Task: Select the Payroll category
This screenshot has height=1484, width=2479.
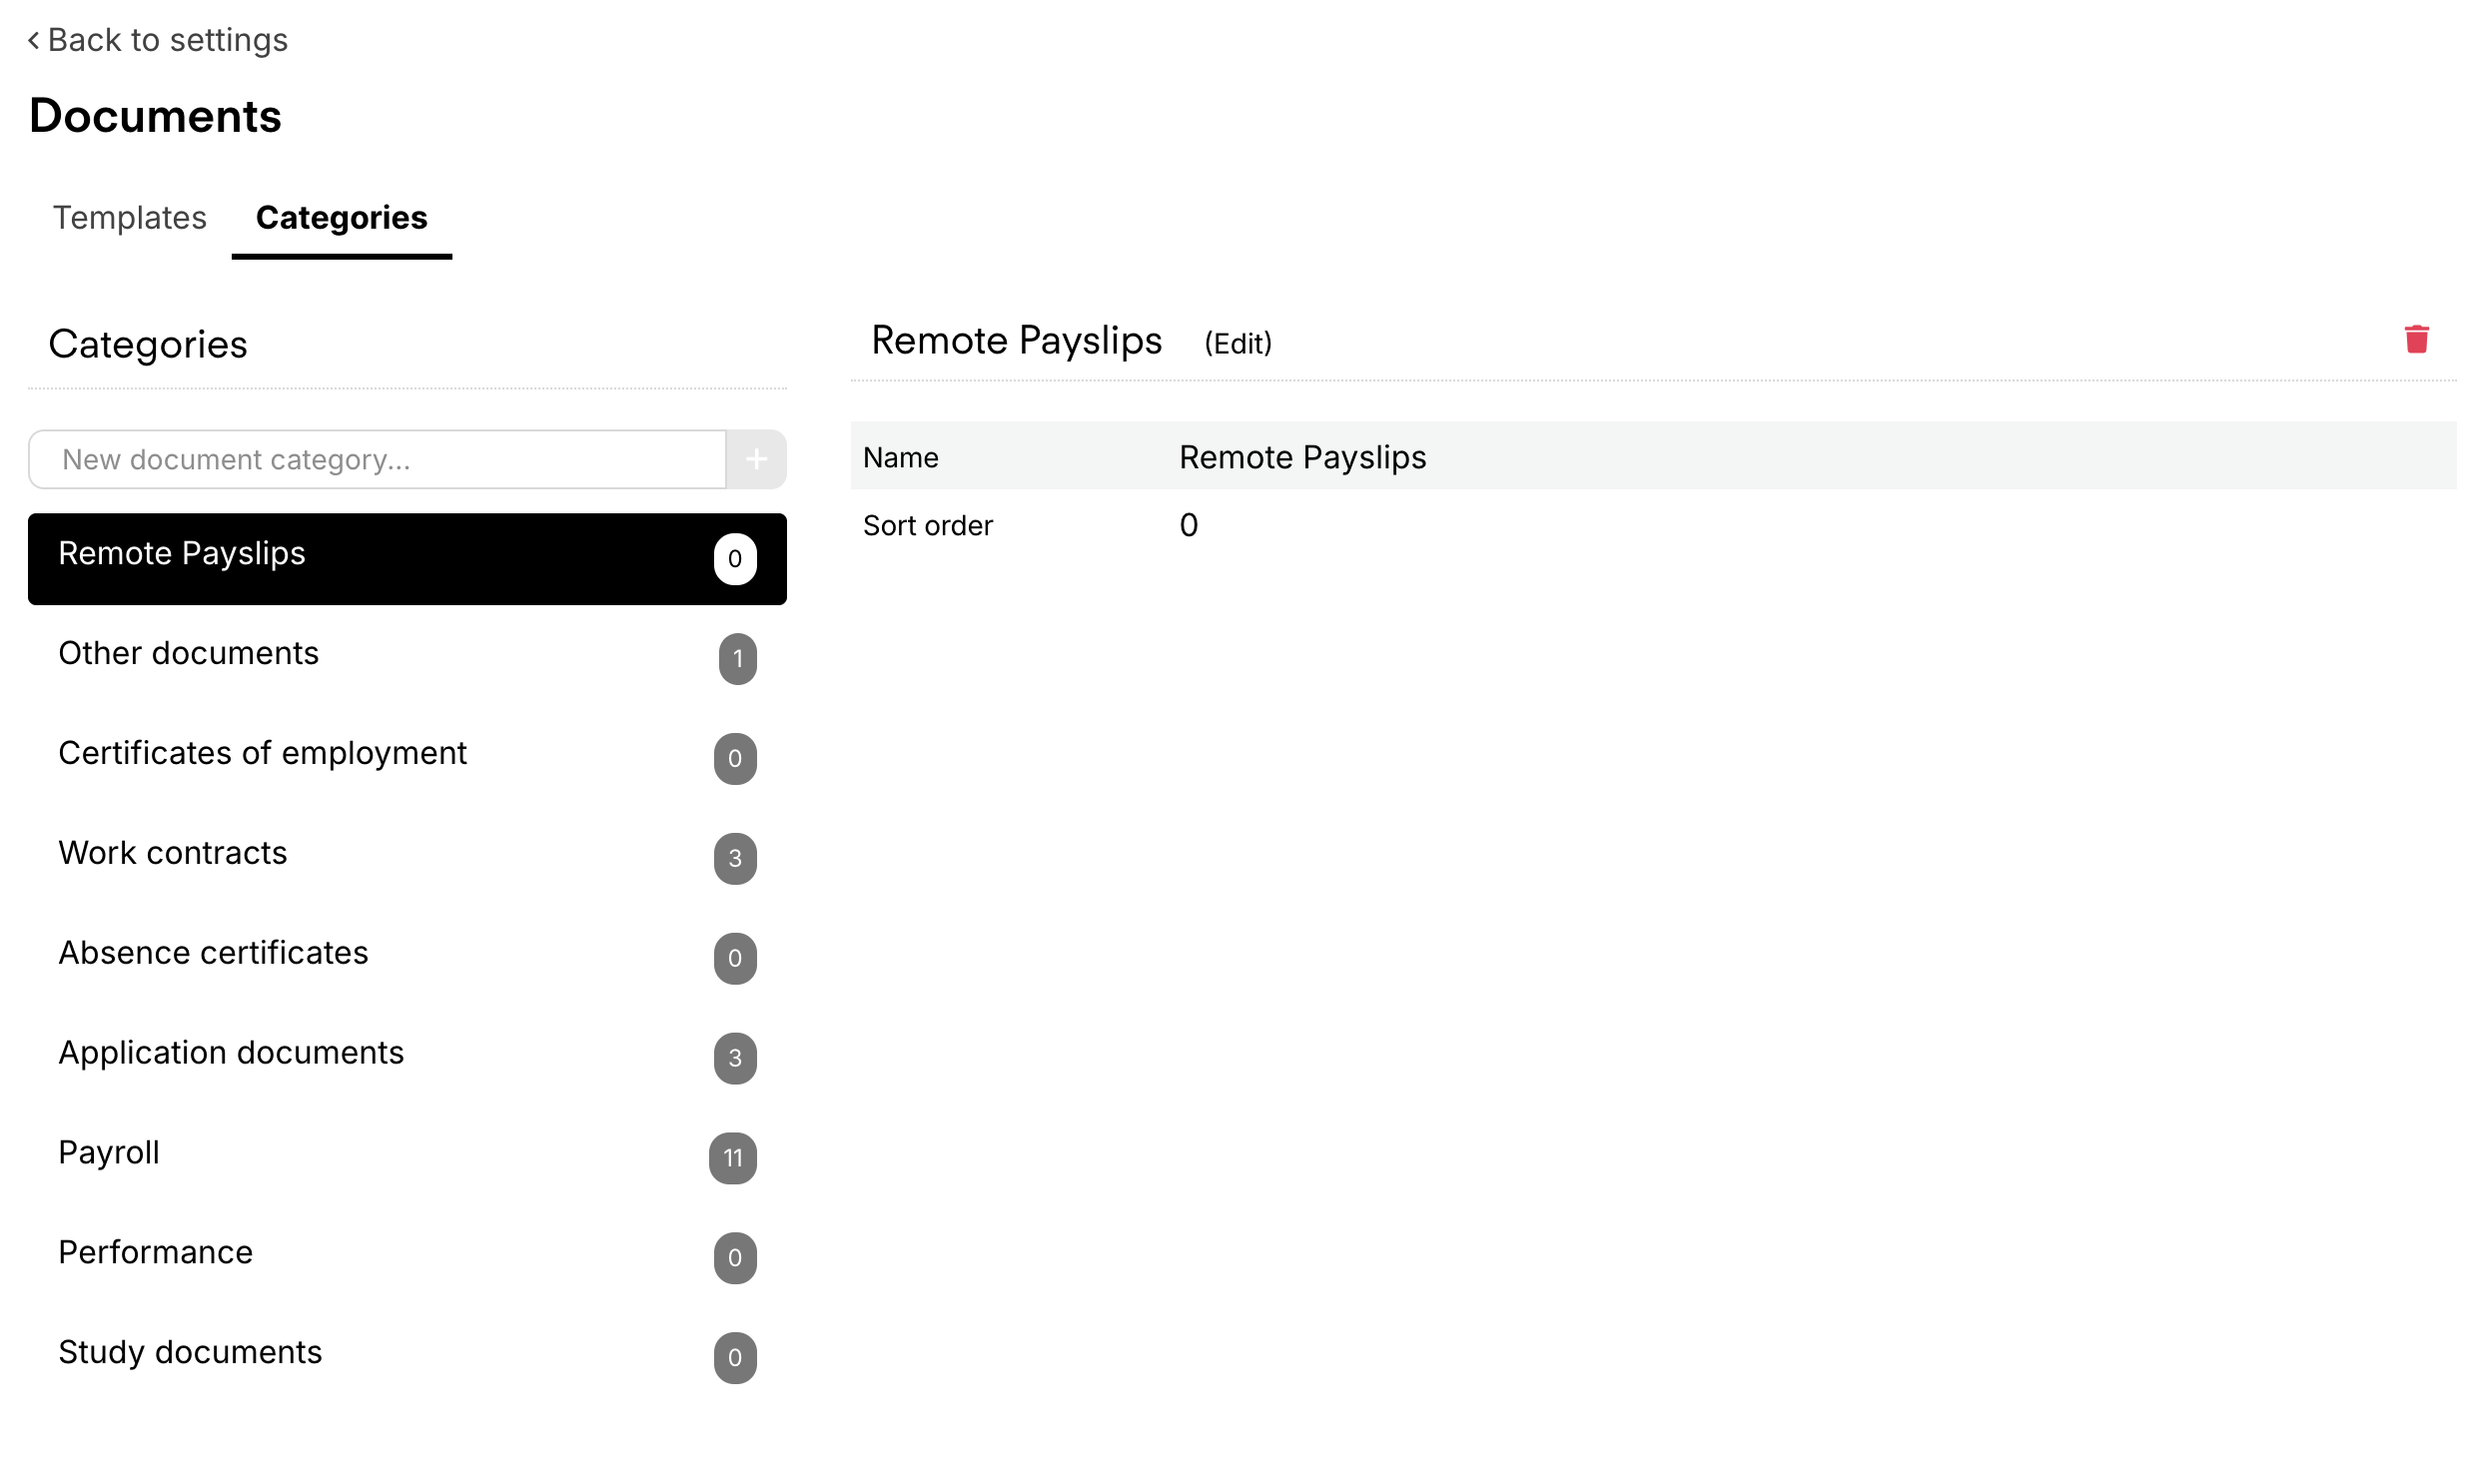Action: click(407, 1158)
